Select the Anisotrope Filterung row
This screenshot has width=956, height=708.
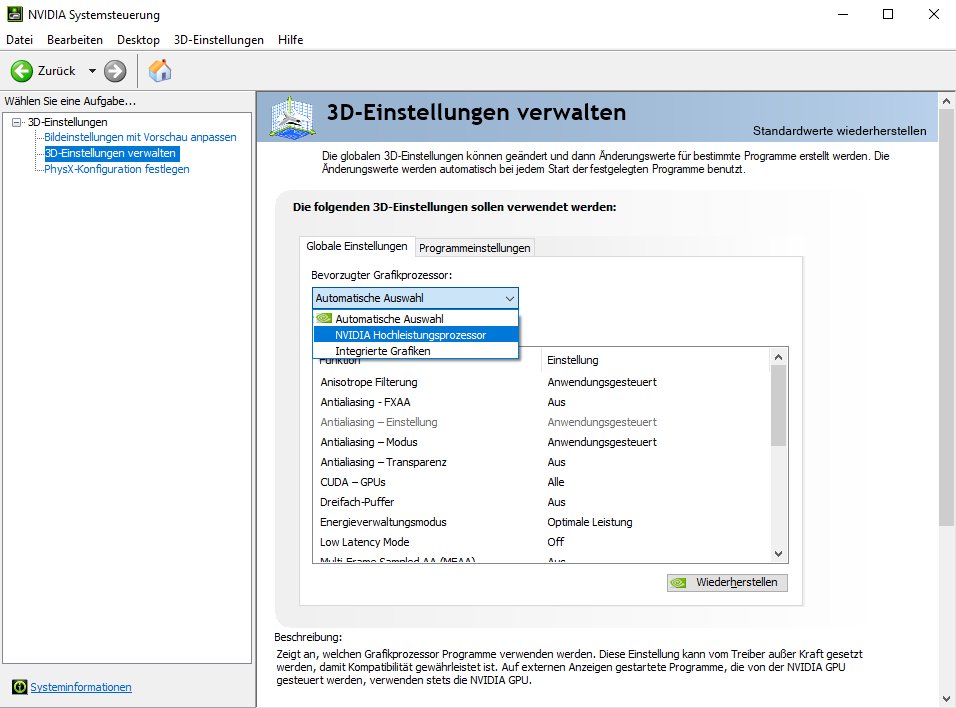click(x=541, y=382)
